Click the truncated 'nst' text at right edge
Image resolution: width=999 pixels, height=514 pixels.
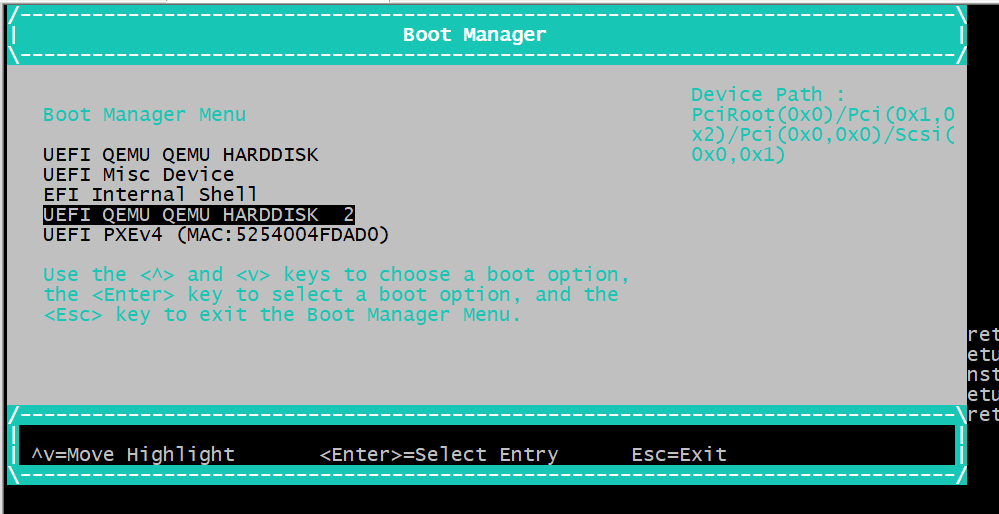click(983, 374)
